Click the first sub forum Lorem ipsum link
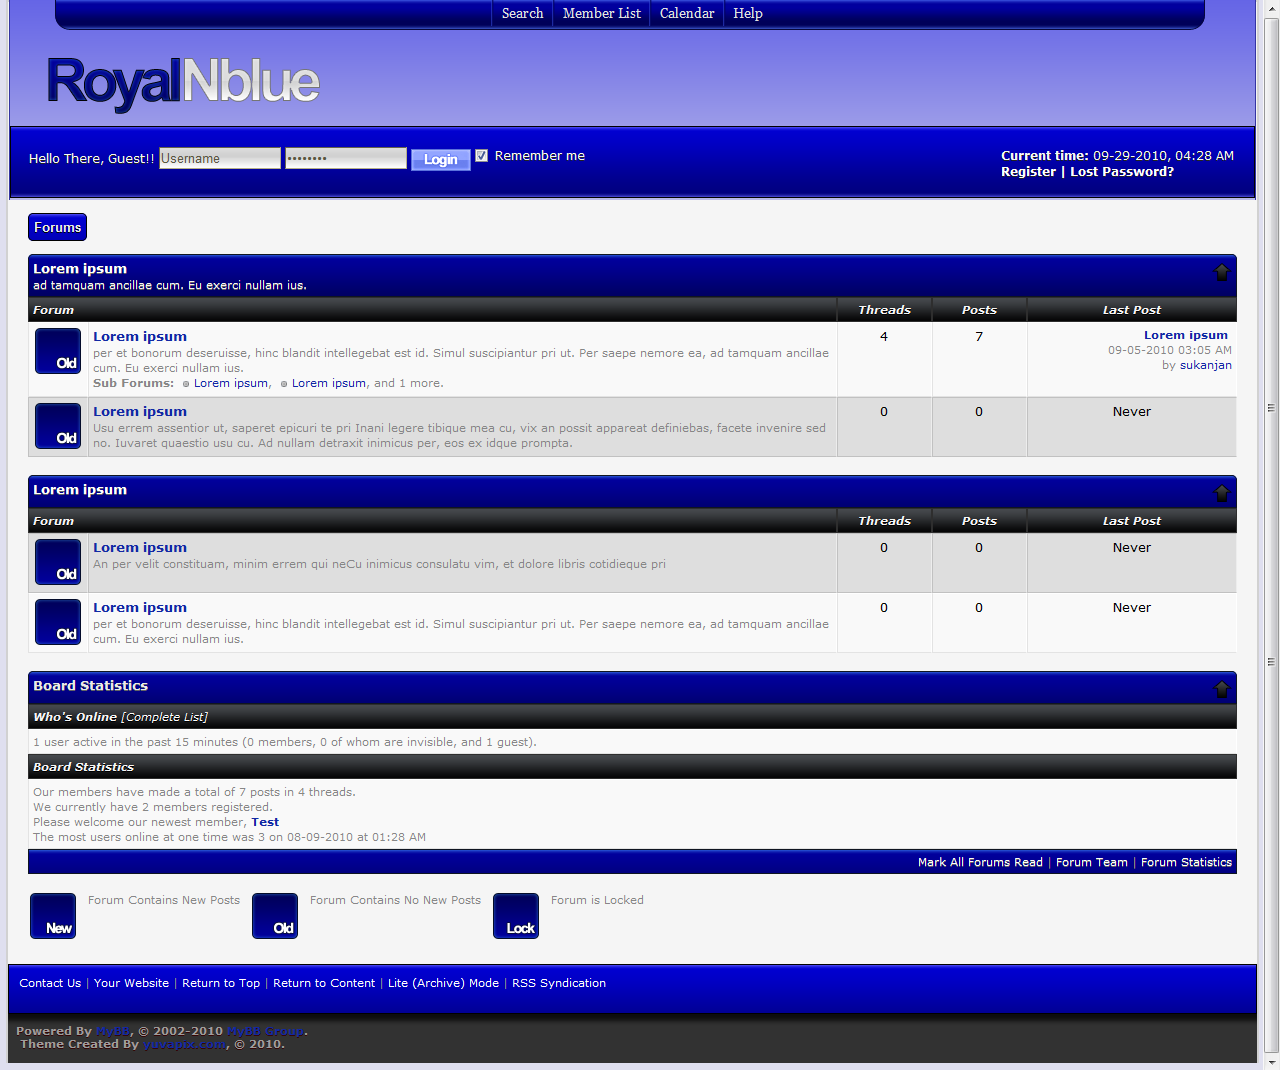The width and height of the screenshot is (1280, 1070). (x=230, y=383)
